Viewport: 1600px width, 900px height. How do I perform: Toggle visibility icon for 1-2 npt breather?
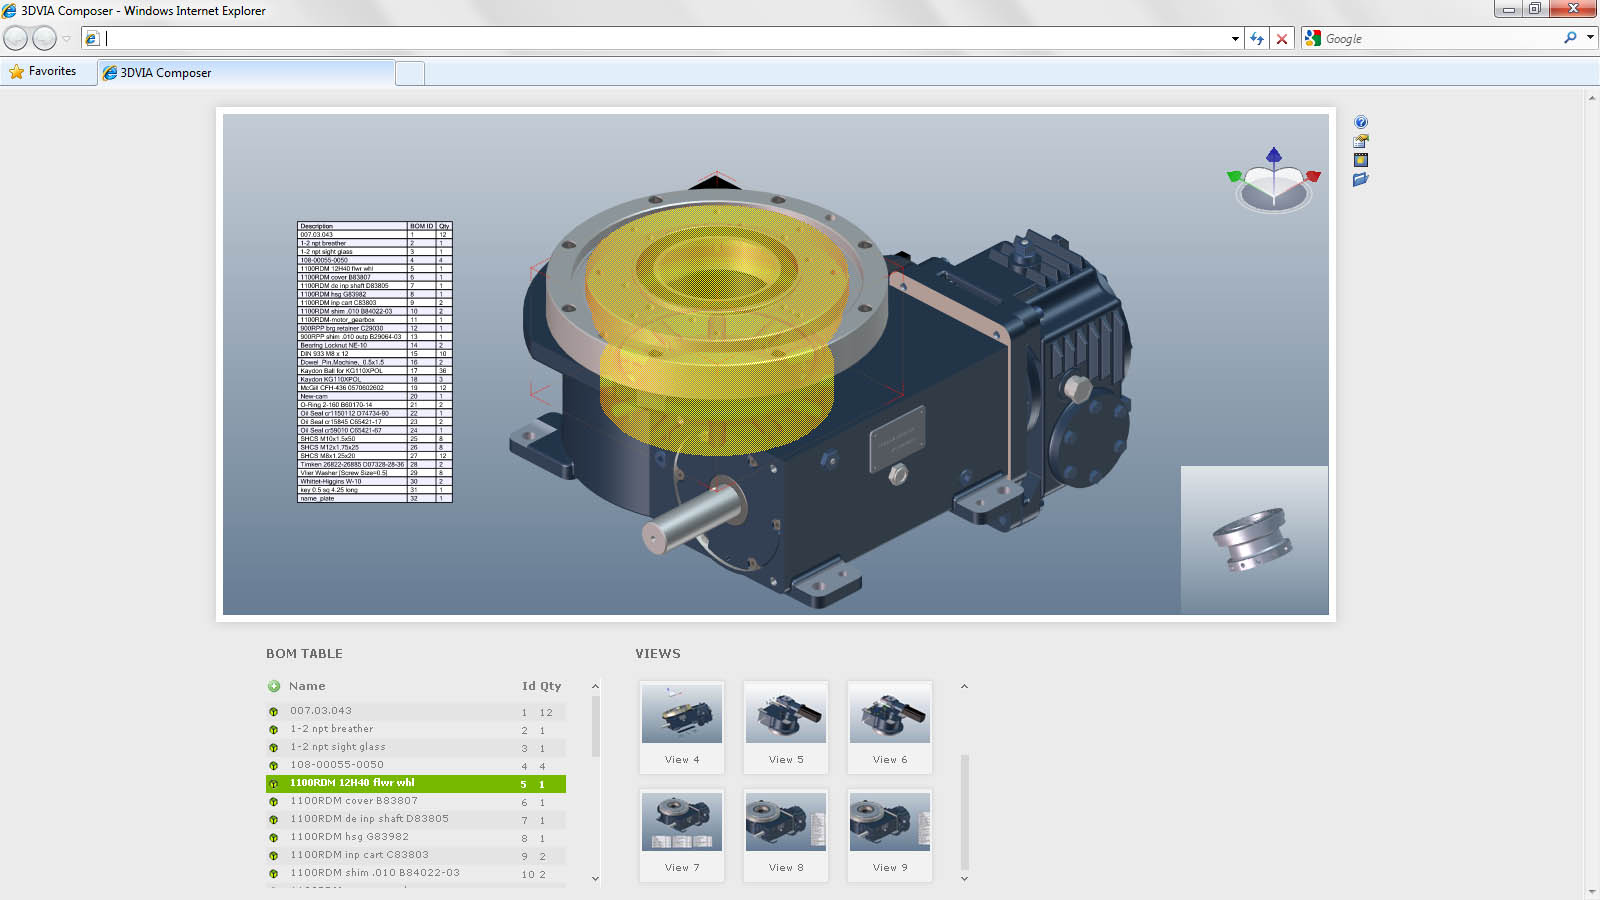273,730
